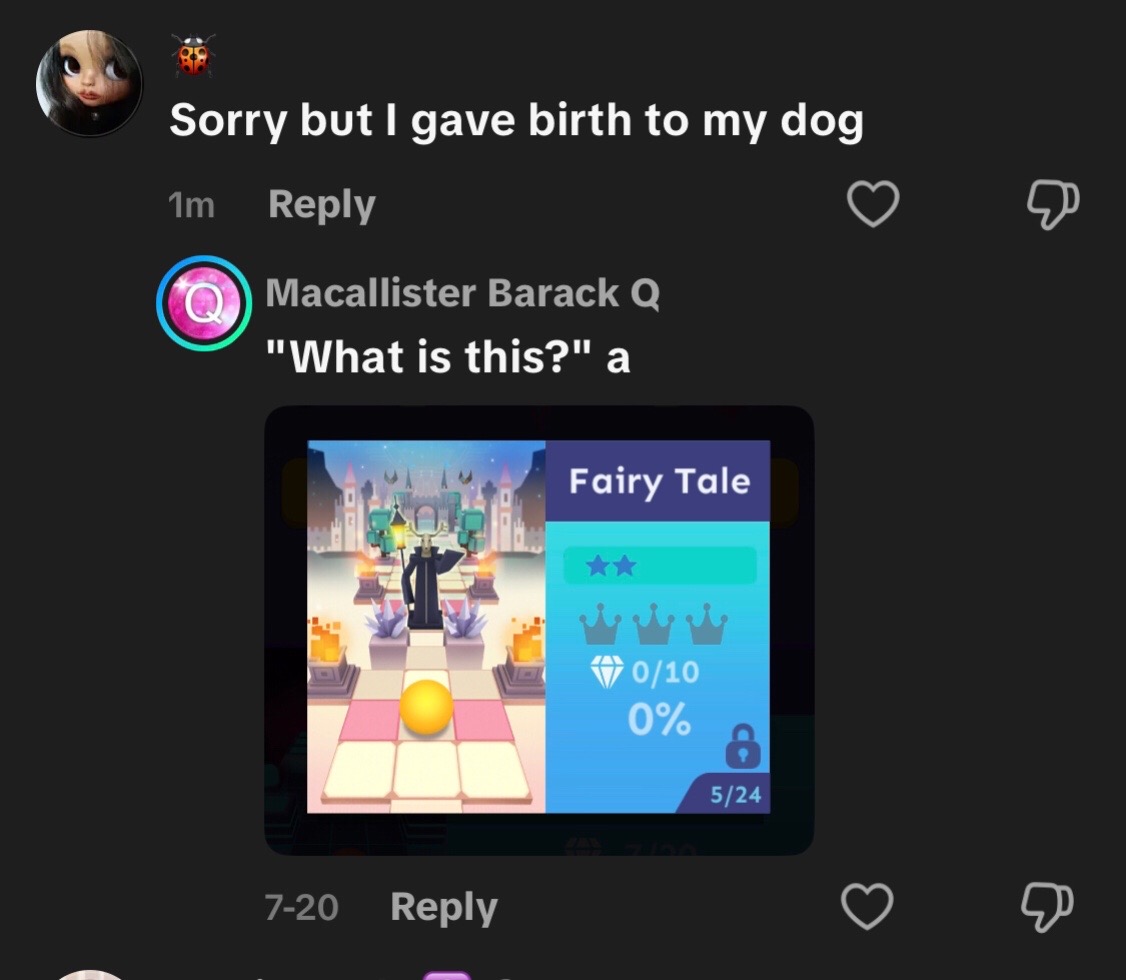Like Macallister Barack Q's reply
1126x980 pixels.
click(x=867, y=906)
